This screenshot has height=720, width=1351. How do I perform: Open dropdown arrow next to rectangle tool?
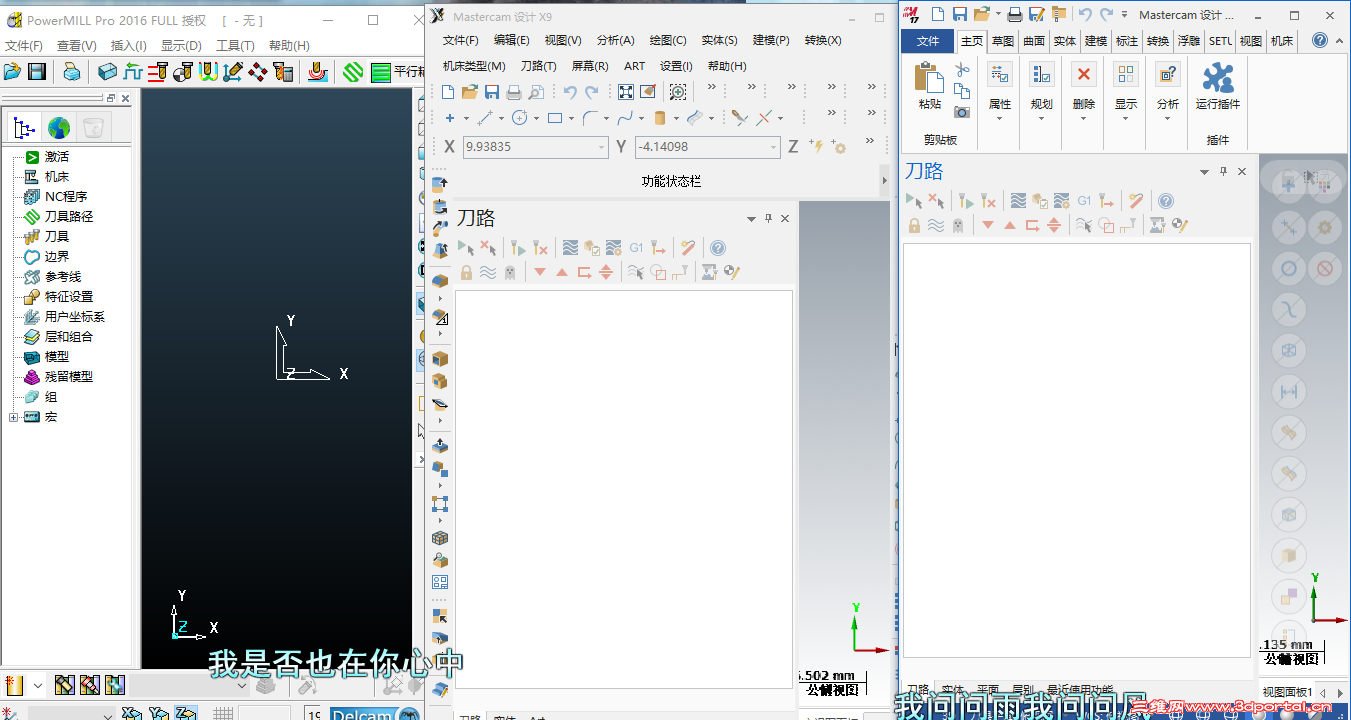571,118
